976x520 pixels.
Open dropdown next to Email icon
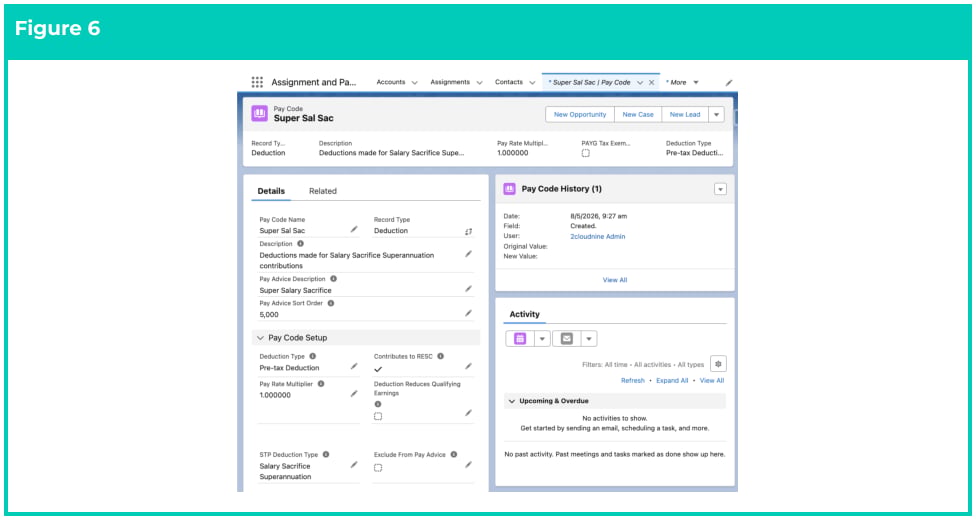[x=589, y=338]
